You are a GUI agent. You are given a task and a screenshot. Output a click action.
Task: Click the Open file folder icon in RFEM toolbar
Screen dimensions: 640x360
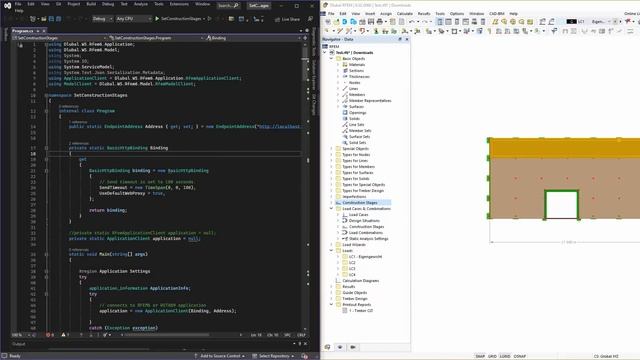[x=336, y=22]
